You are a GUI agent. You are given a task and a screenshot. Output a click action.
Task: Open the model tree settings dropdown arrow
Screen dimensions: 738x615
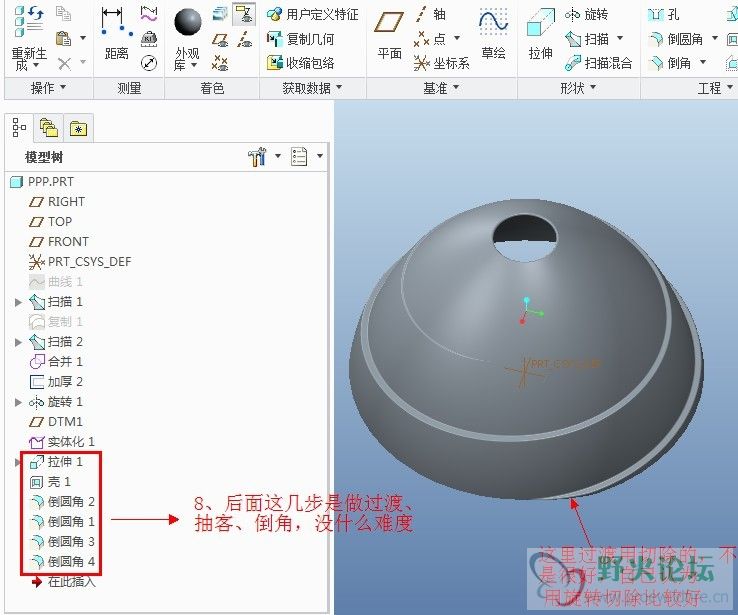(278, 156)
